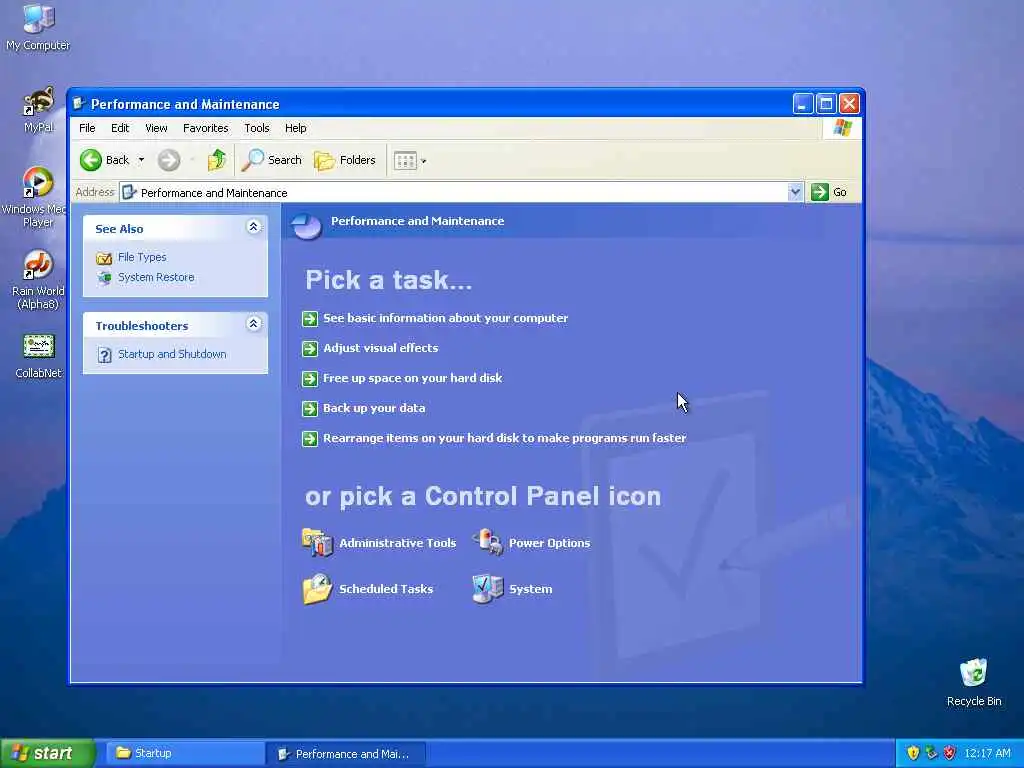Open the Favorites menu
The width and height of the screenshot is (1024, 768).
pyautogui.click(x=206, y=128)
